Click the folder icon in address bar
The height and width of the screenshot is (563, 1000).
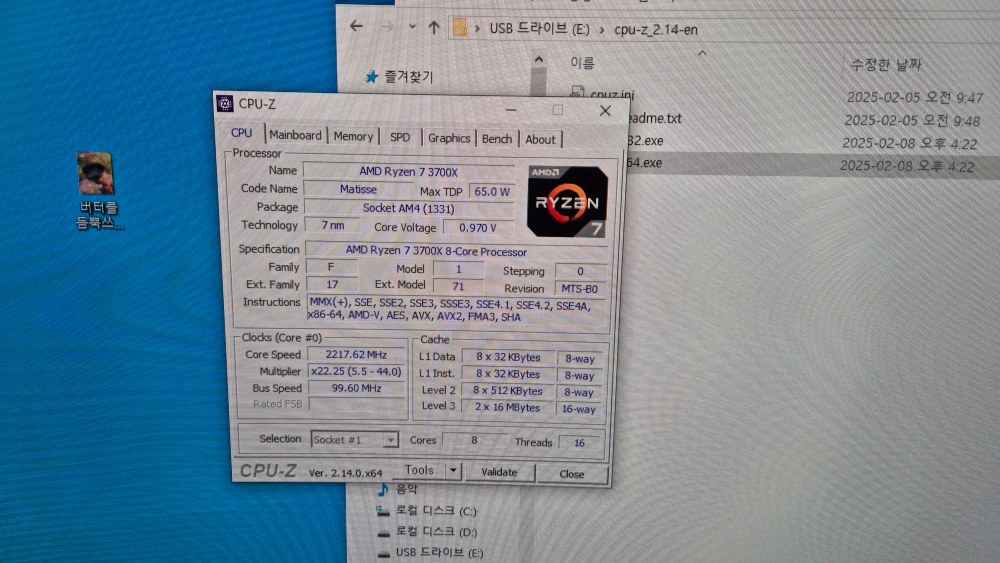[459, 27]
